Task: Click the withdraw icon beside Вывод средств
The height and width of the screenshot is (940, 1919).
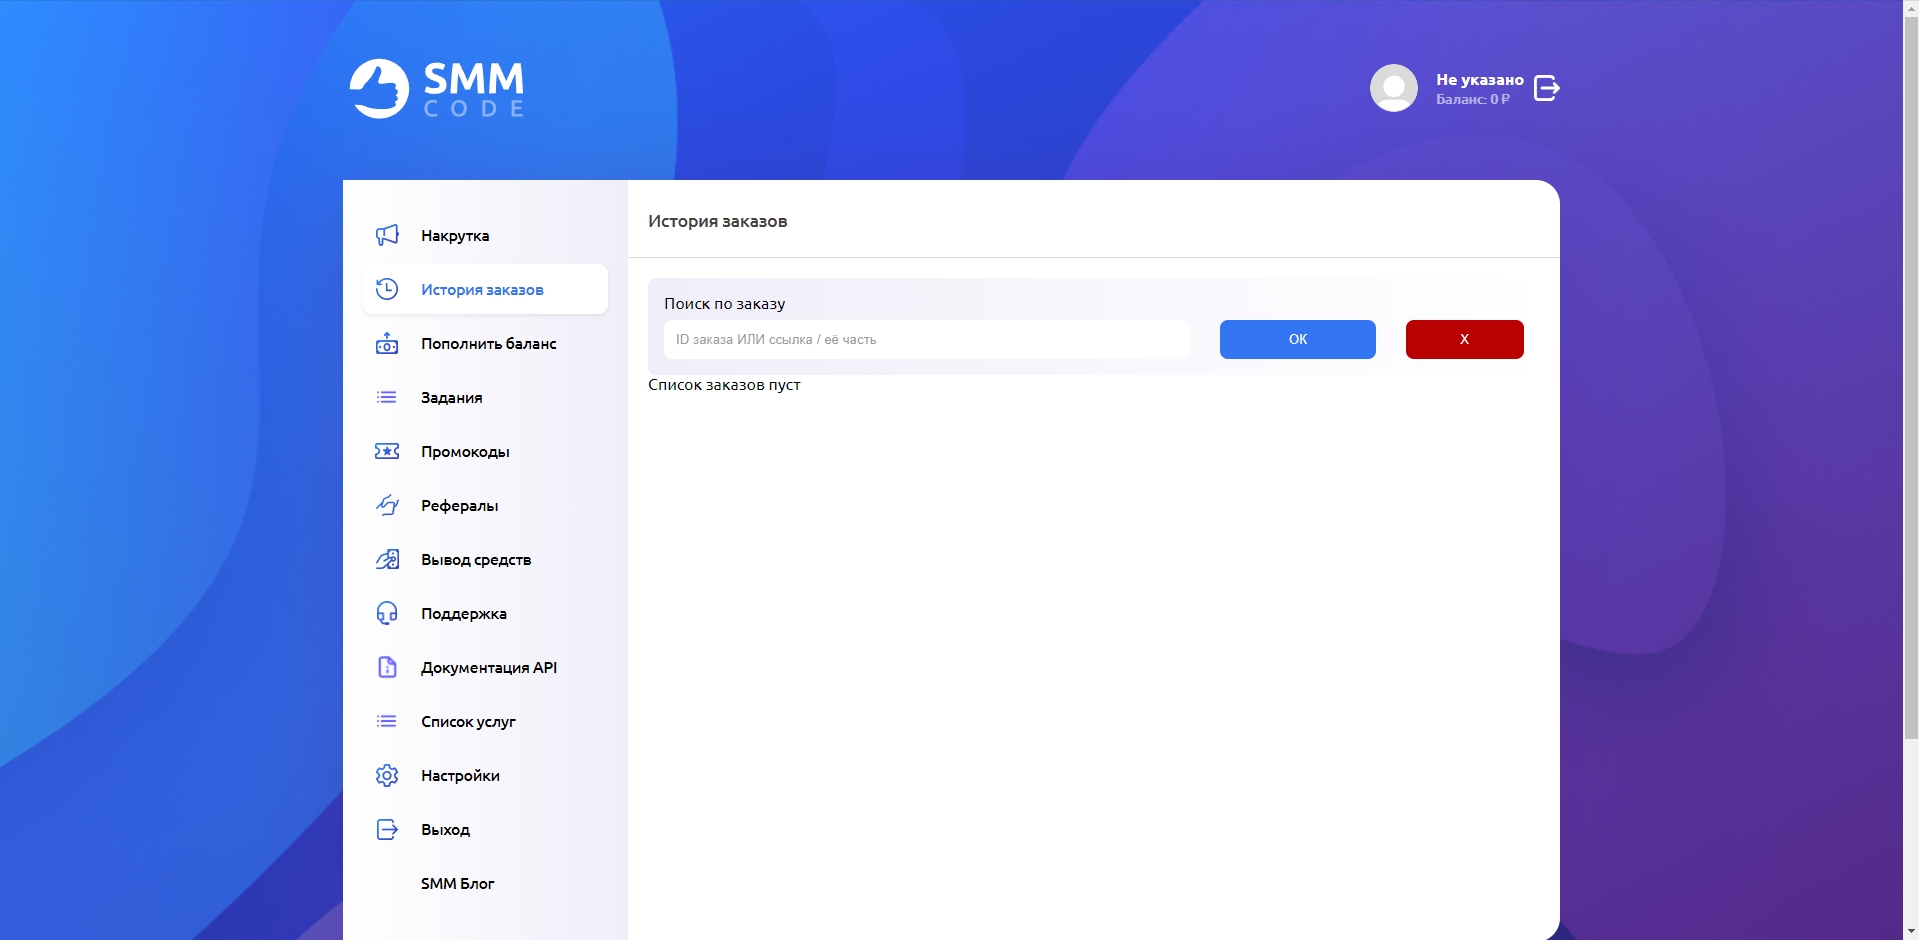Action: click(x=387, y=559)
